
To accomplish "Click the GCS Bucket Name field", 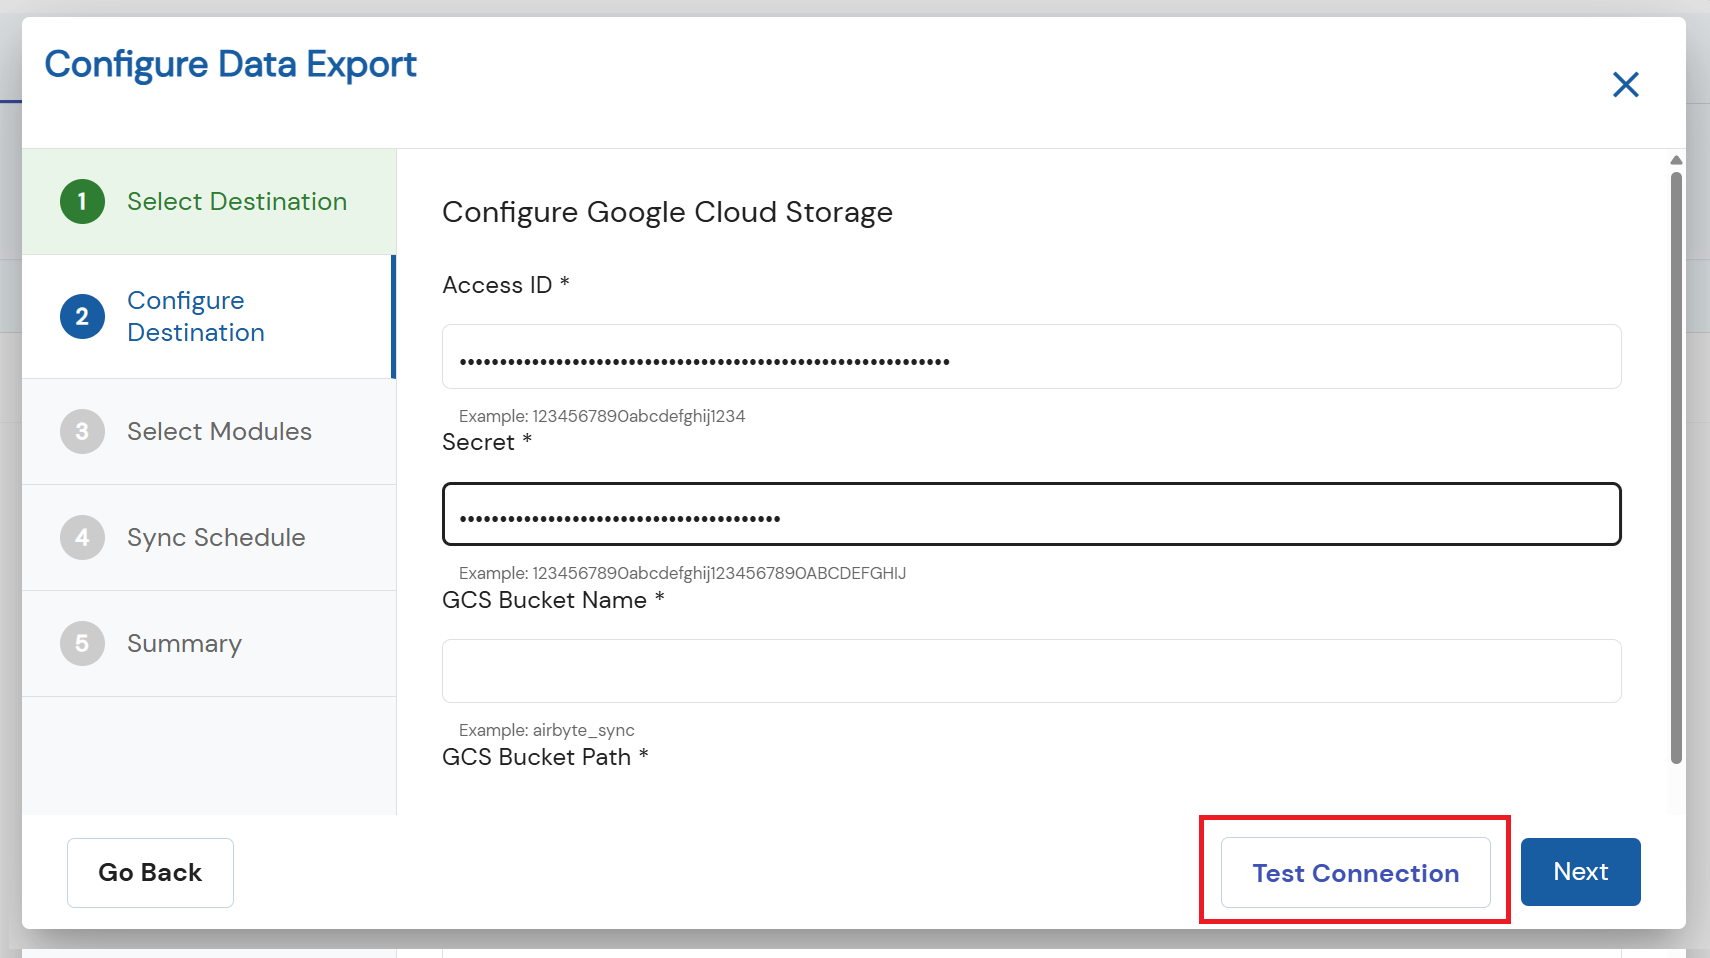I will click(x=1031, y=671).
